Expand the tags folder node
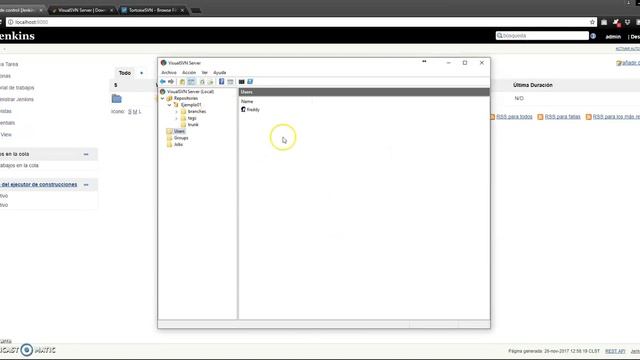Viewport: 640px width, 360px height. click(176, 118)
